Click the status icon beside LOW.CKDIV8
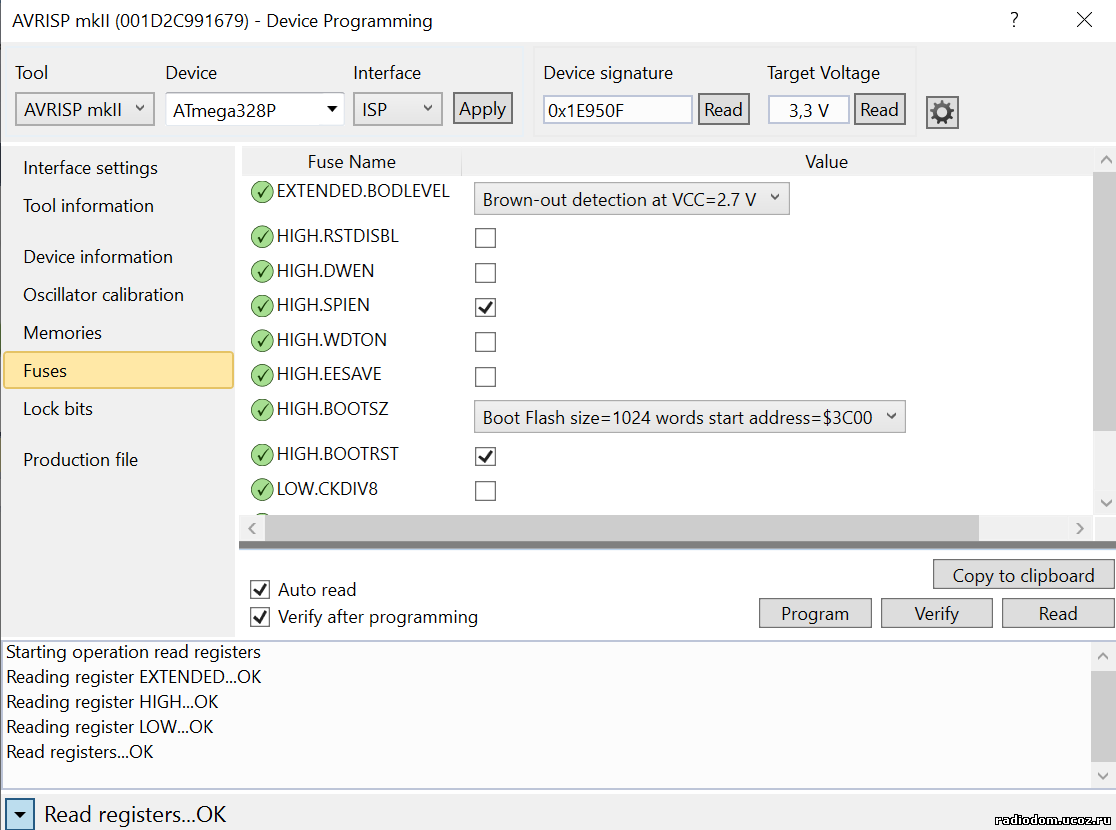 point(262,489)
